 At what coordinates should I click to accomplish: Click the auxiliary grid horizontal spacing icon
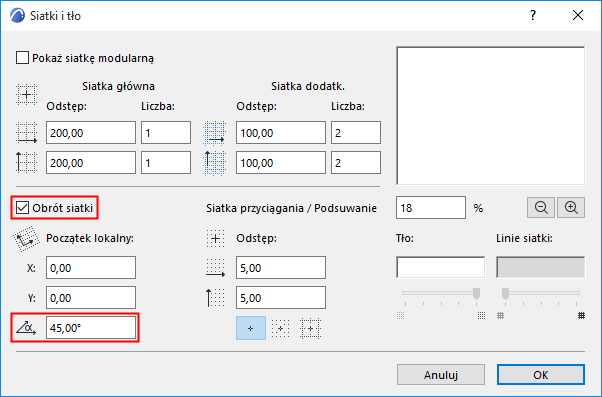(x=215, y=133)
